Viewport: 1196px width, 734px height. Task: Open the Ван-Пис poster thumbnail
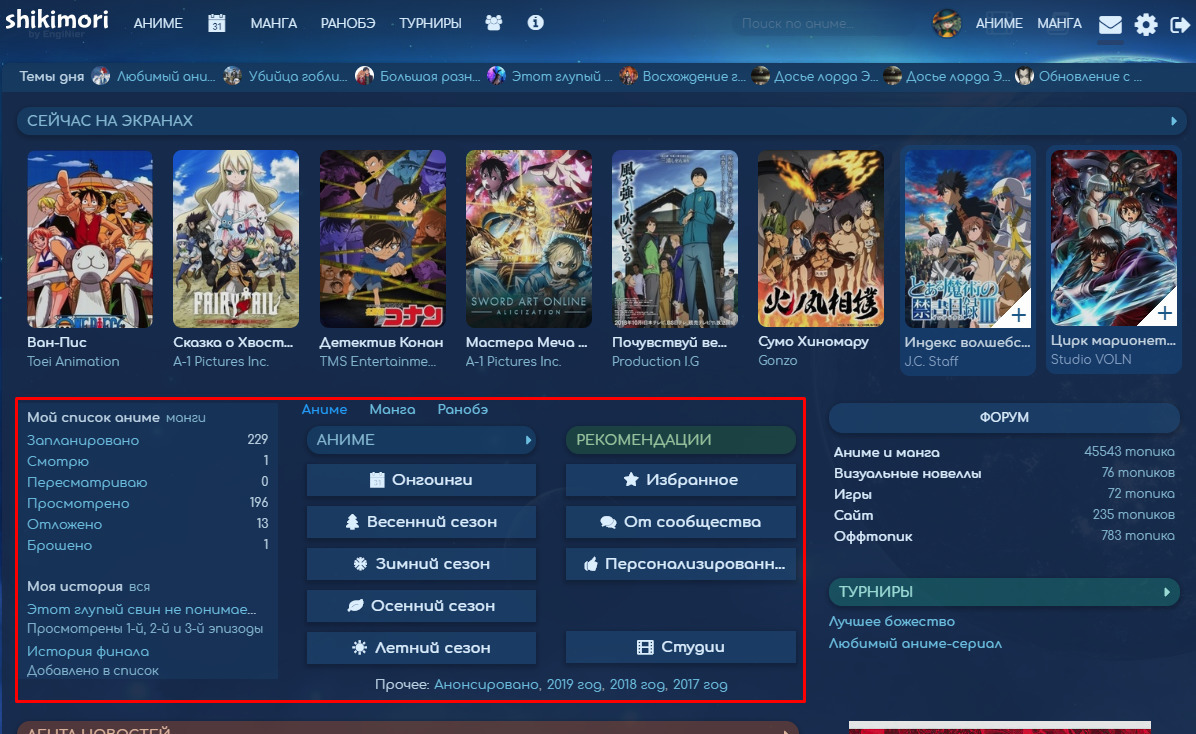90,239
